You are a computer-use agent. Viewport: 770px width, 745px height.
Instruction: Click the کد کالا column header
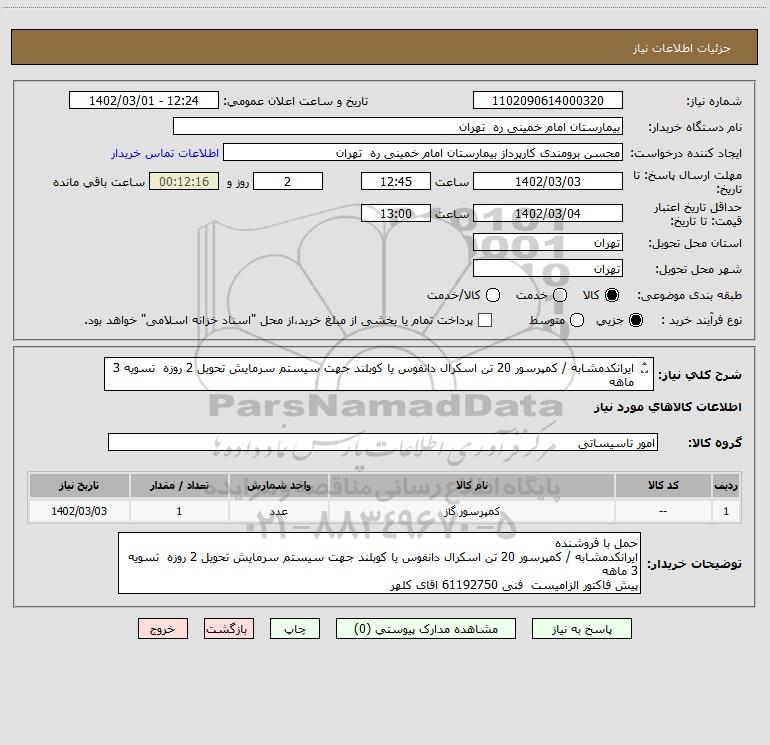click(663, 485)
